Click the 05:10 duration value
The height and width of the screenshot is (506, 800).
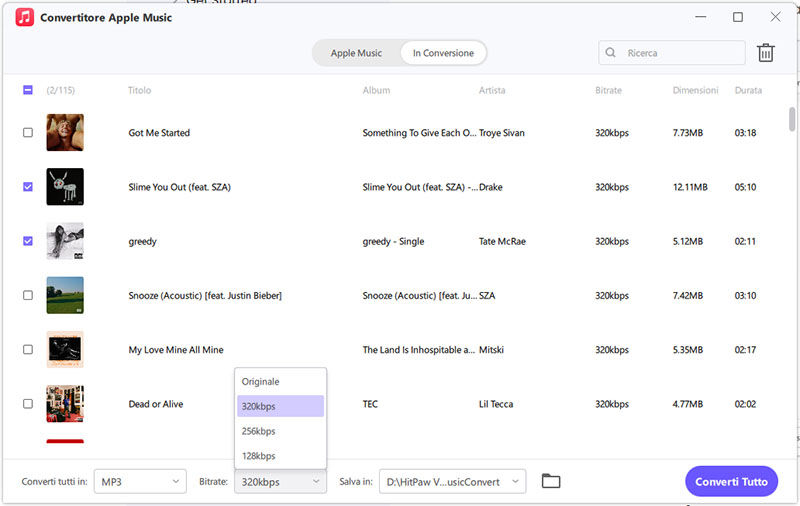click(745, 187)
